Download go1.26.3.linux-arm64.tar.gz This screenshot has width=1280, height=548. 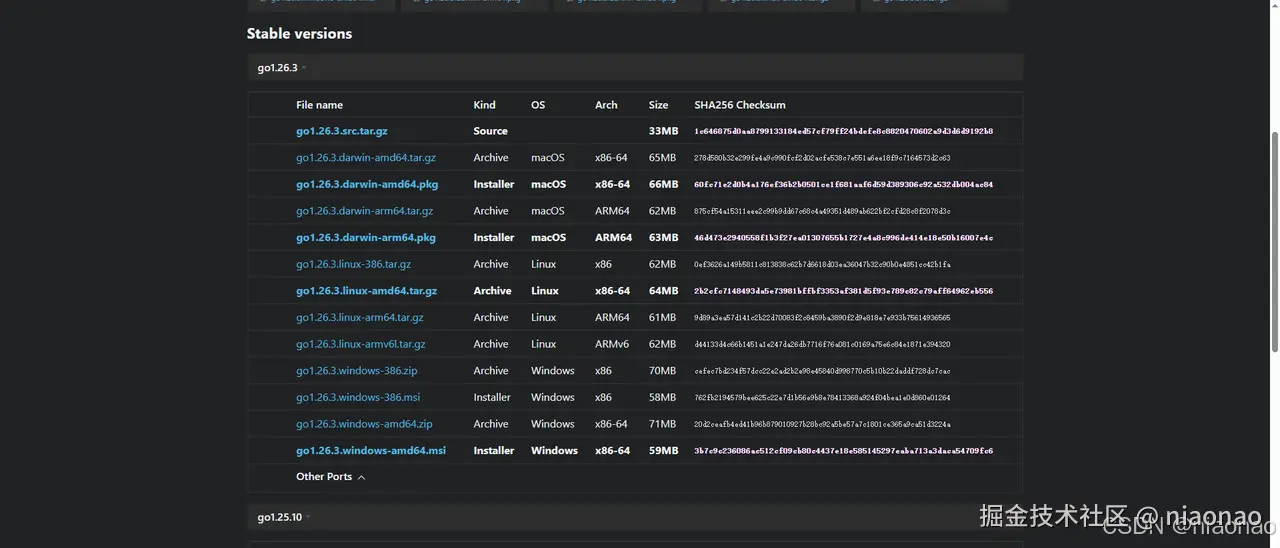click(359, 318)
